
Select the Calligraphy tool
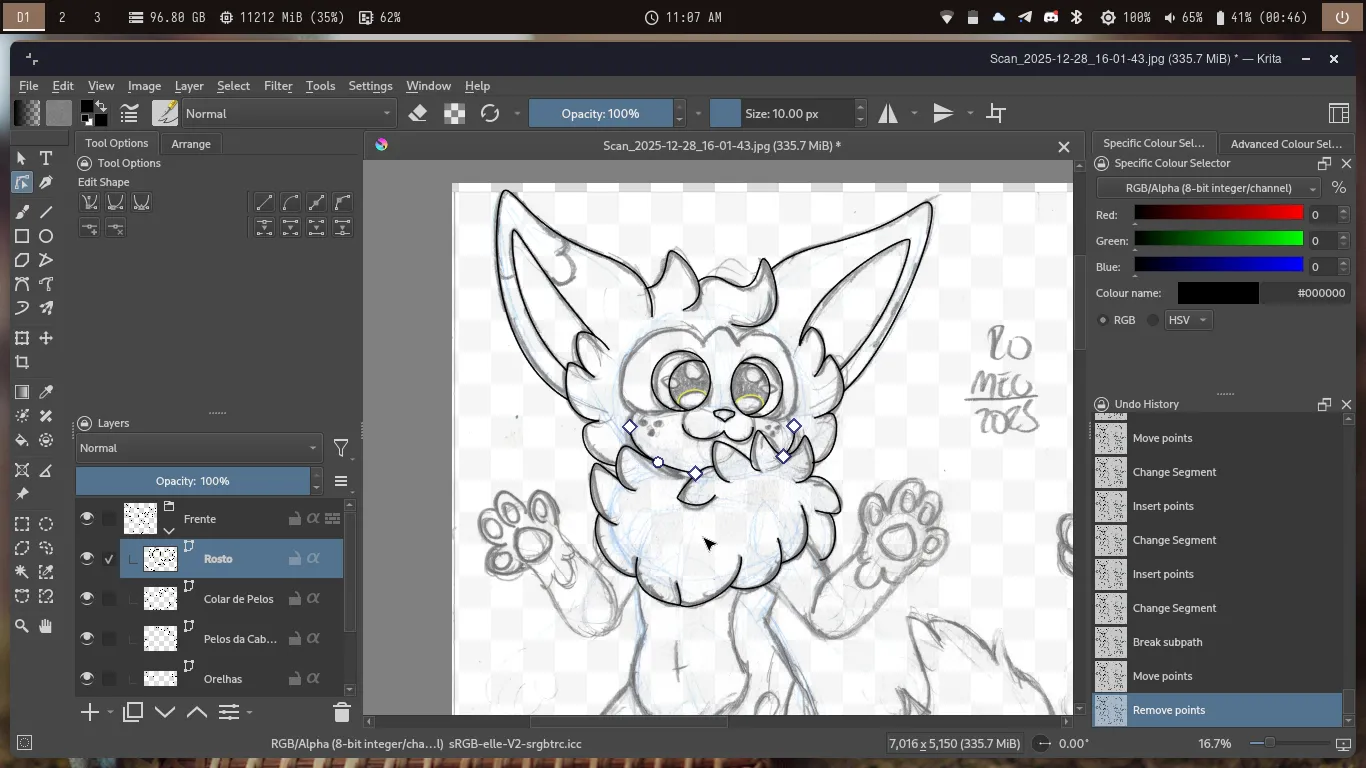[x=46, y=183]
